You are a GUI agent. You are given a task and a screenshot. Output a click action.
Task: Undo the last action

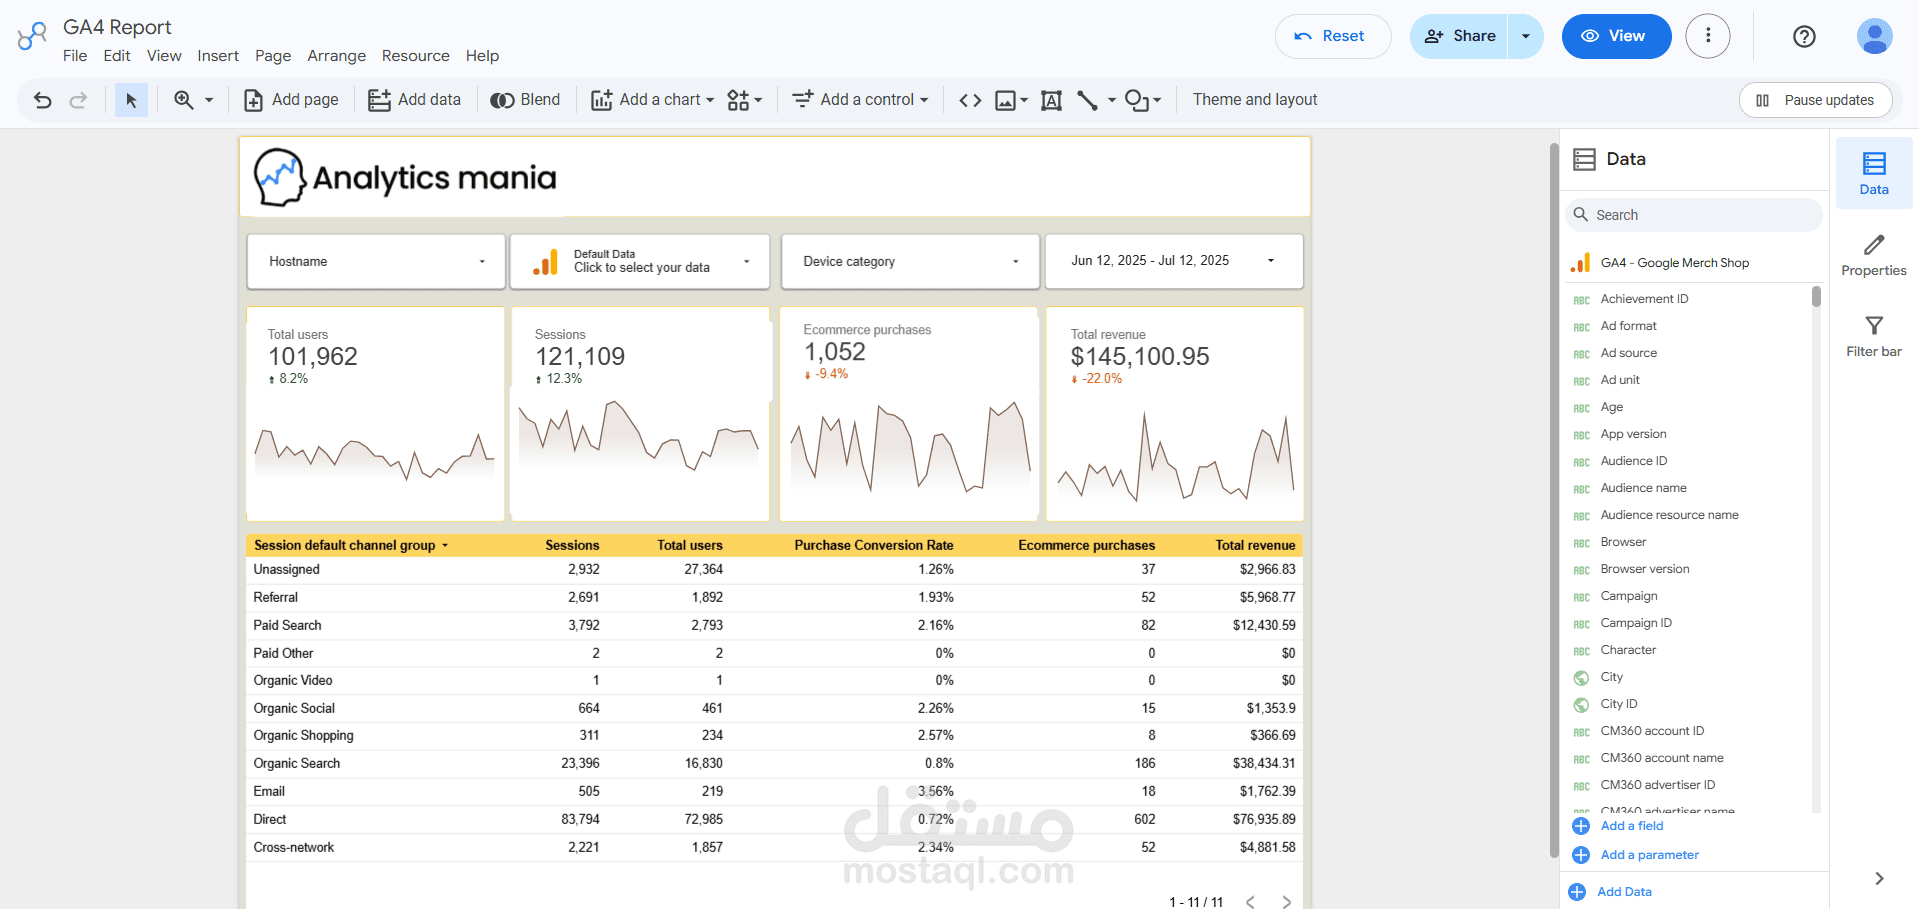pos(42,100)
